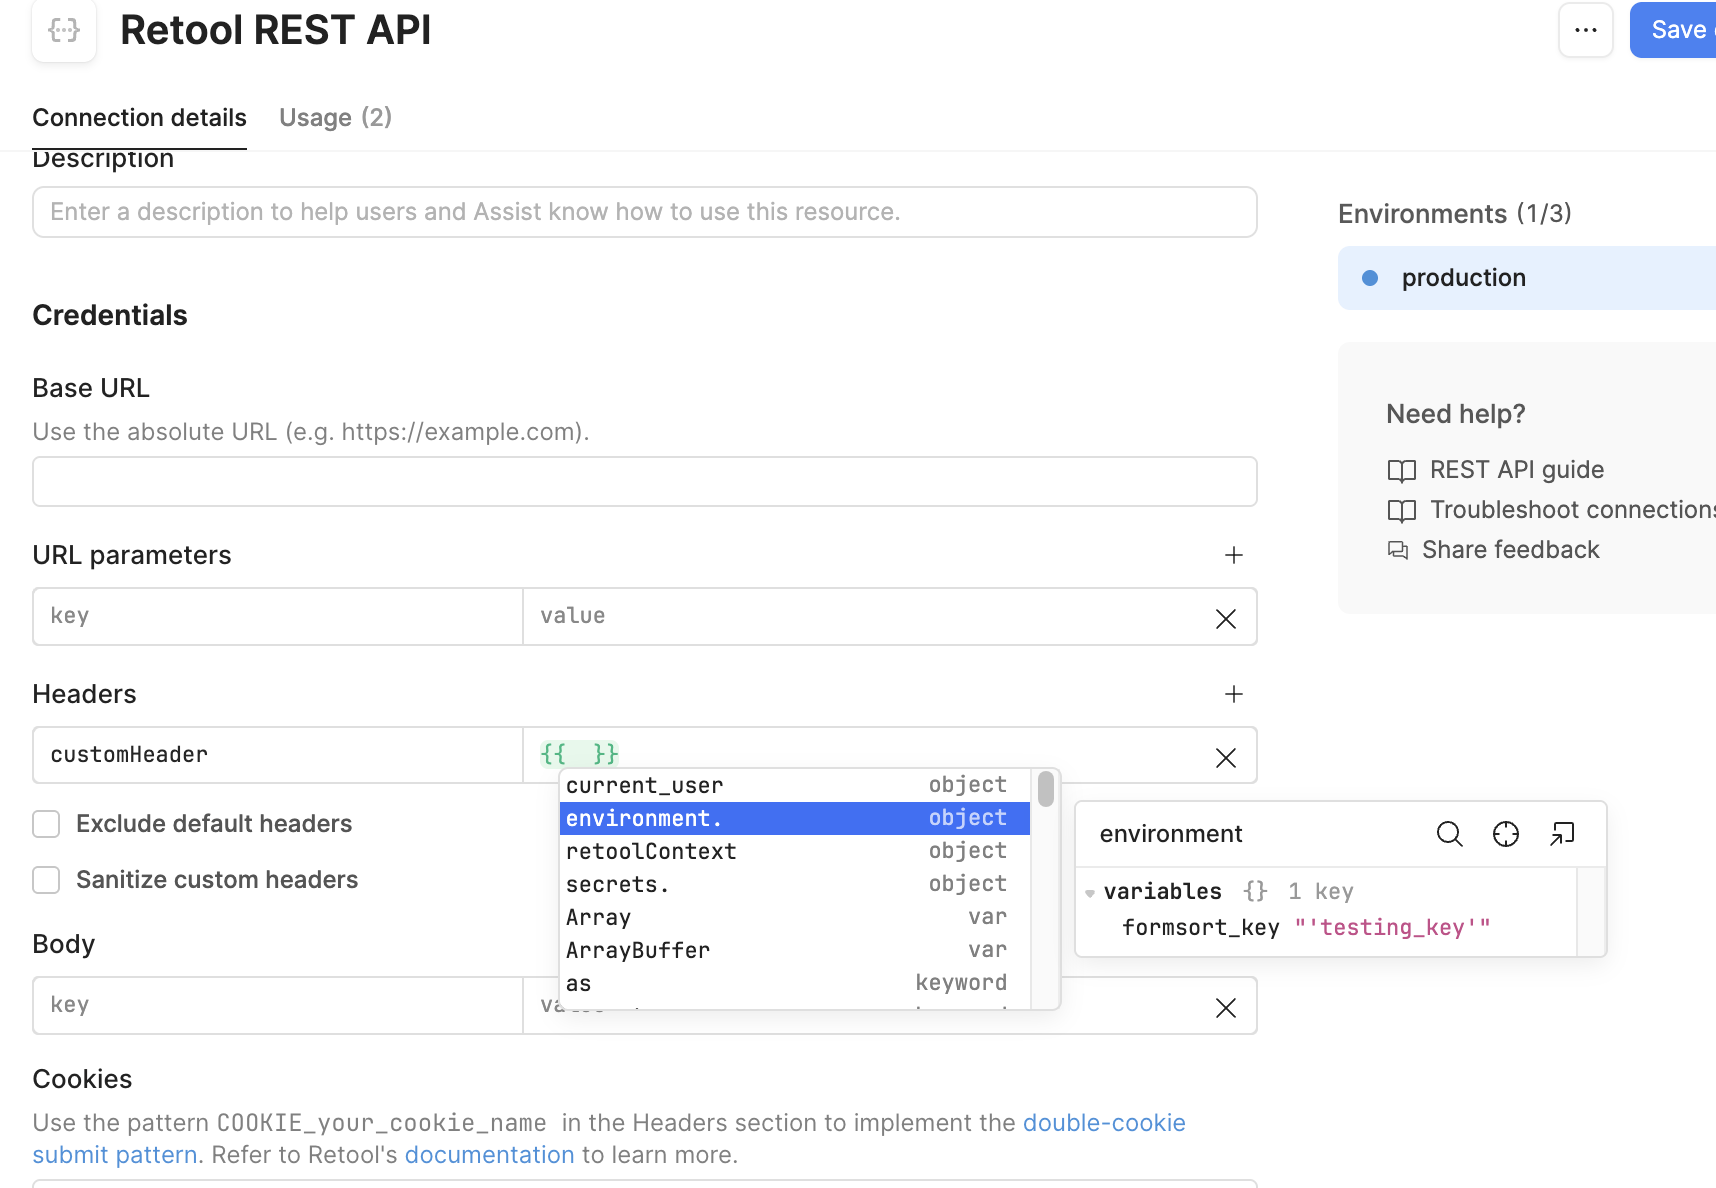
Task: Select the production environment
Action: tap(1463, 278)
